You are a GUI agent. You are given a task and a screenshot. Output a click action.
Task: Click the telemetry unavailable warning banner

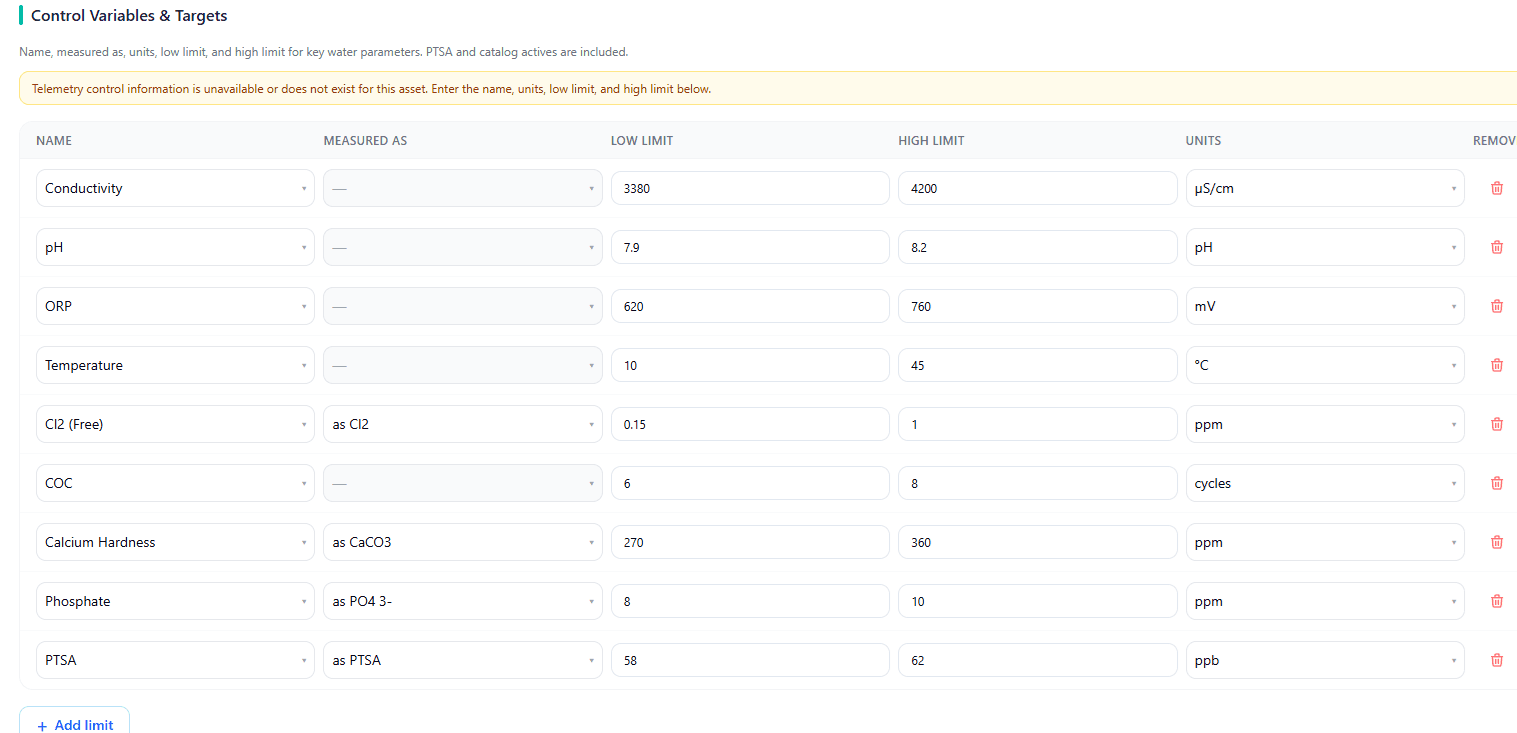pyautogui.click(x=768, y=89)
